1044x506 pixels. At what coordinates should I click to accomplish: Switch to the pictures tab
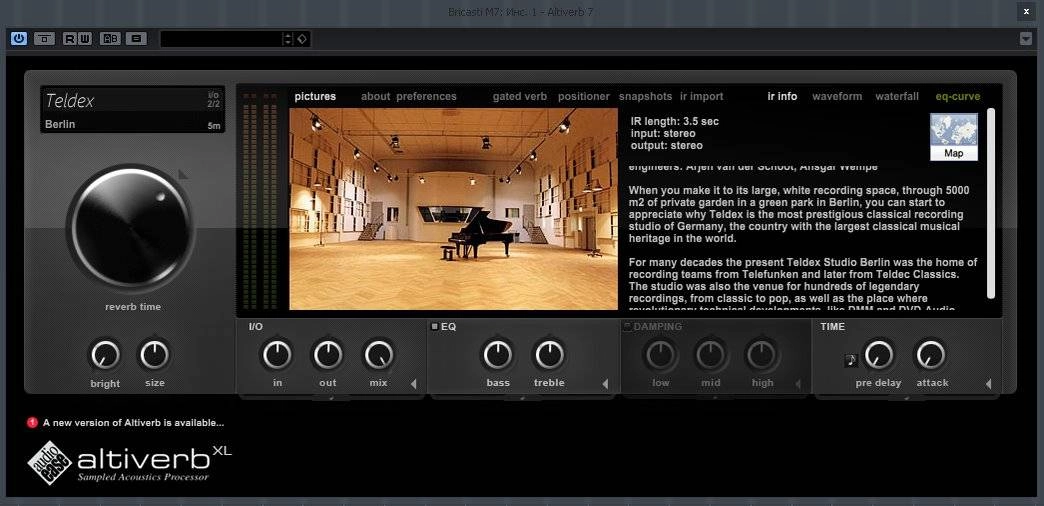(x=315, y=97)
